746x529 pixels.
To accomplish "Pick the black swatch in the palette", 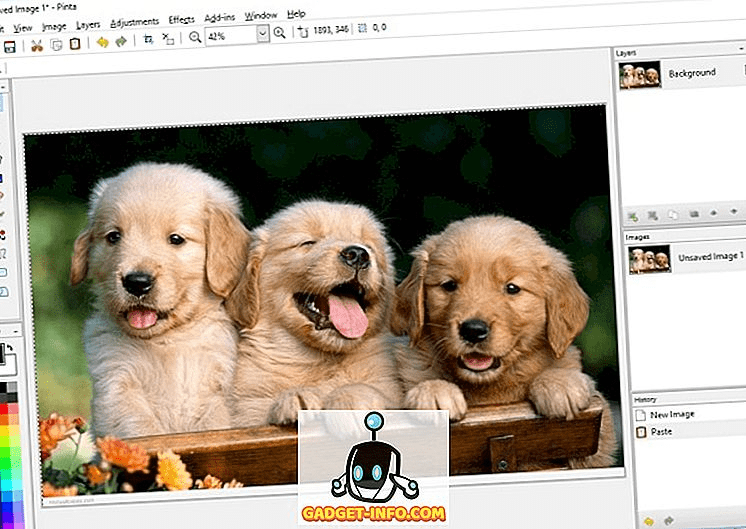I will pos(3,387).
